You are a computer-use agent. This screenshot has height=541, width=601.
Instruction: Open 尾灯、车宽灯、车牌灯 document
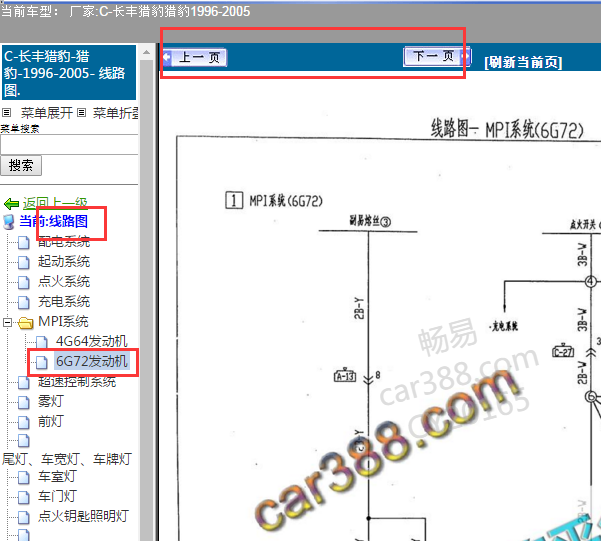pos(67,459)
